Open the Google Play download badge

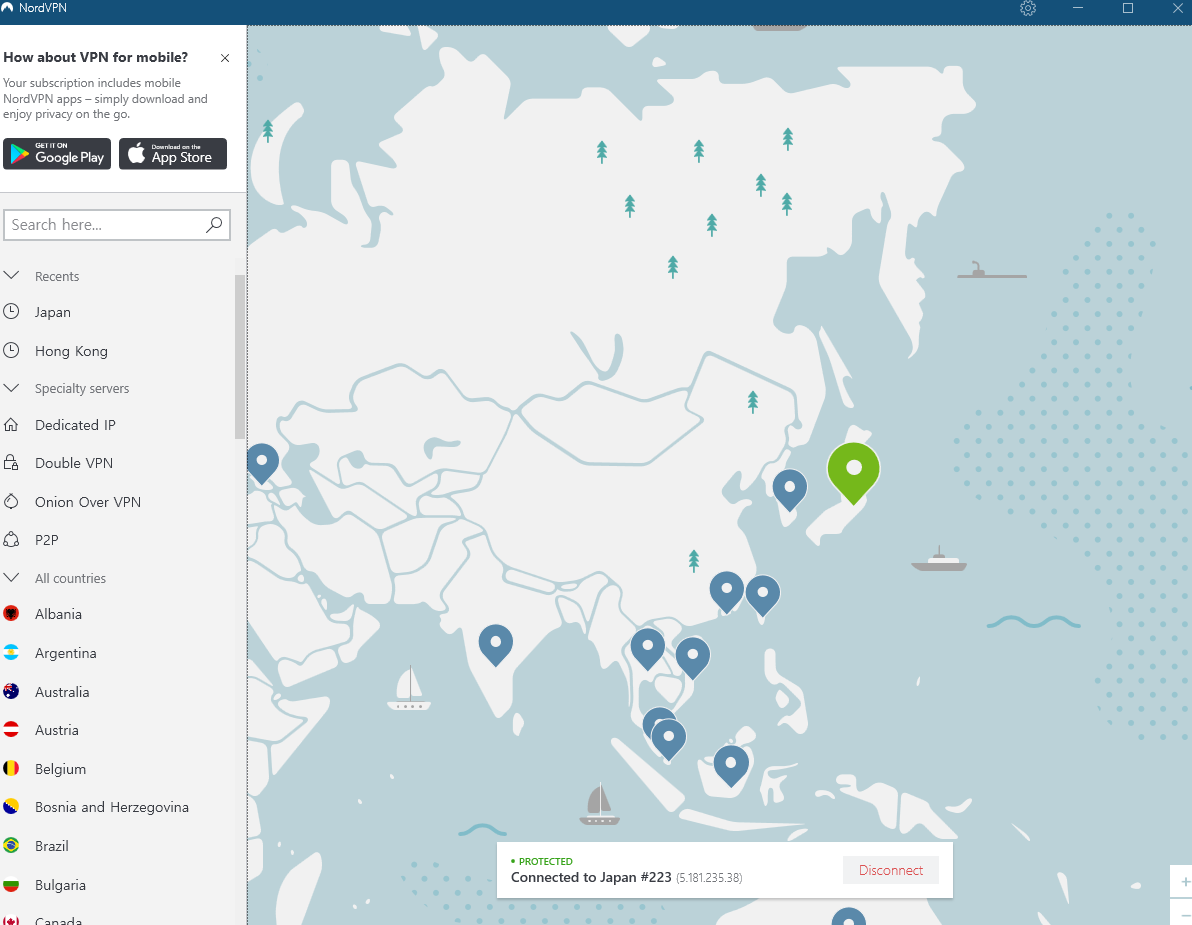click(57, 154)
